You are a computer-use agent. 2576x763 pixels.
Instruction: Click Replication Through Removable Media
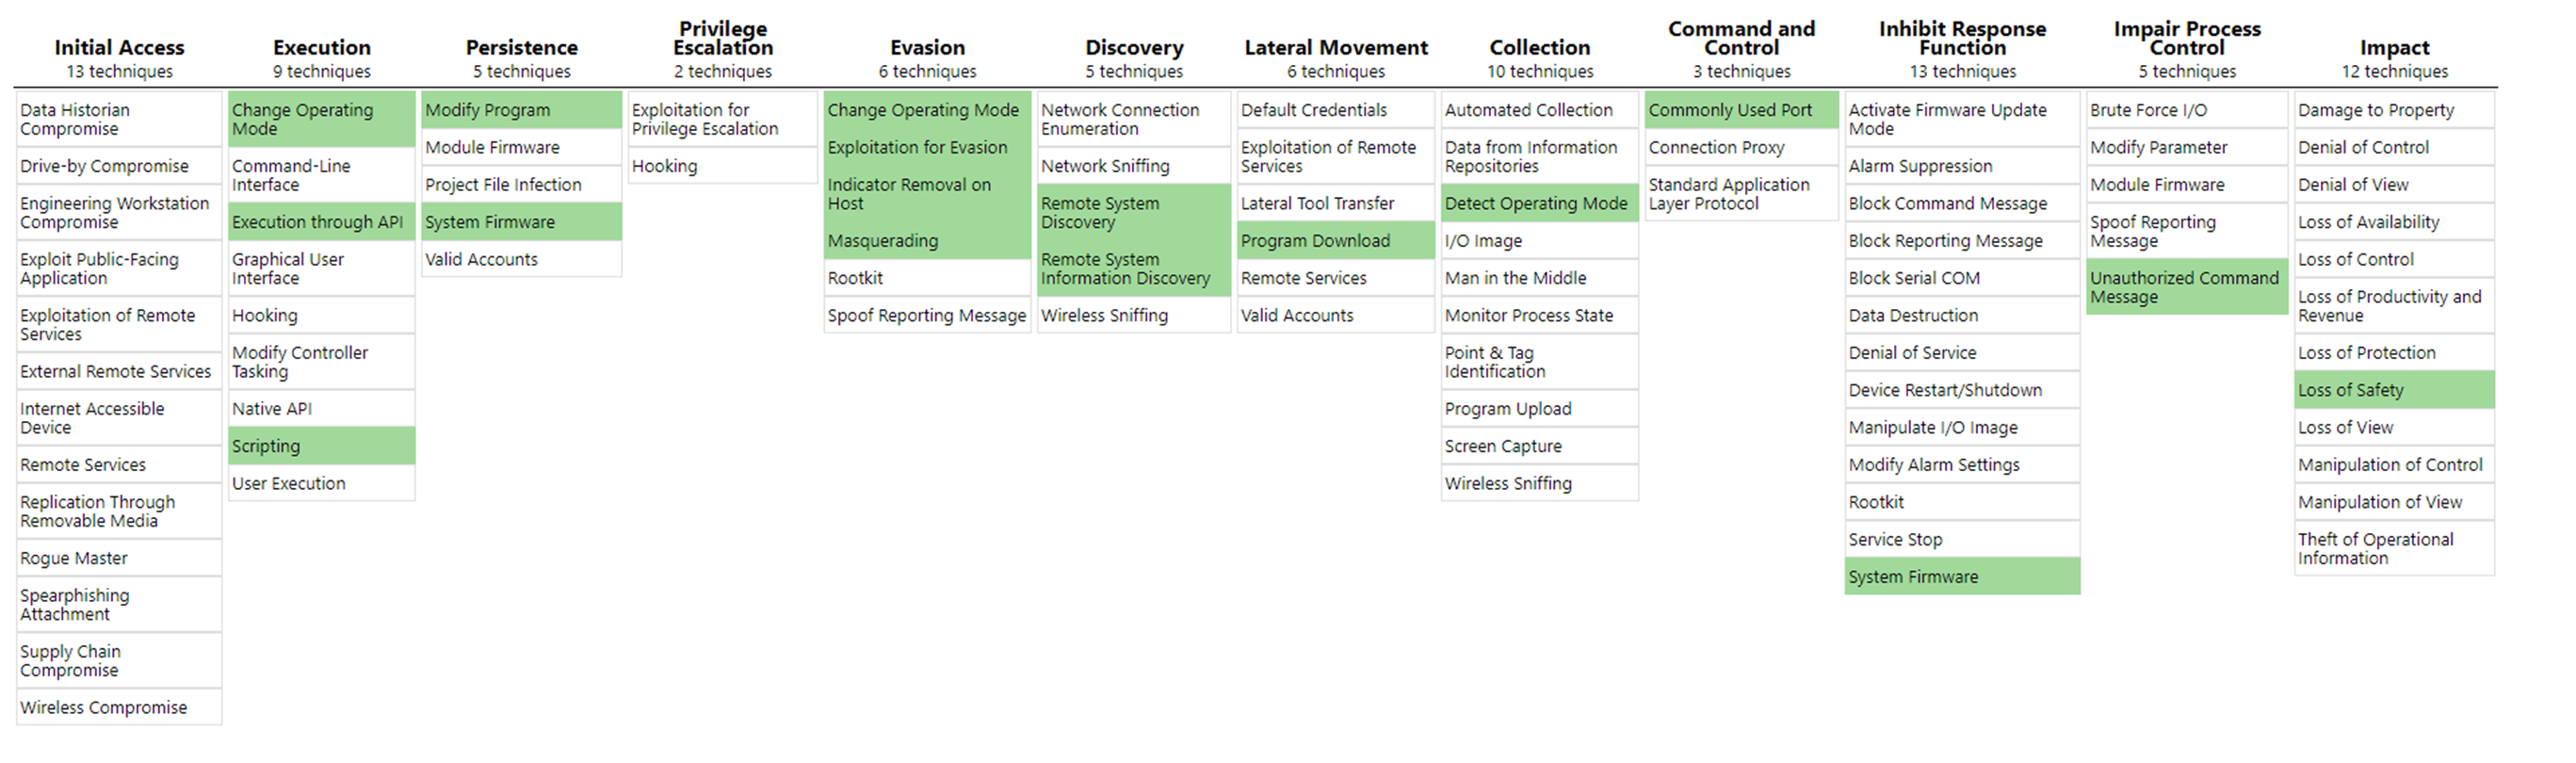point(119,511)
